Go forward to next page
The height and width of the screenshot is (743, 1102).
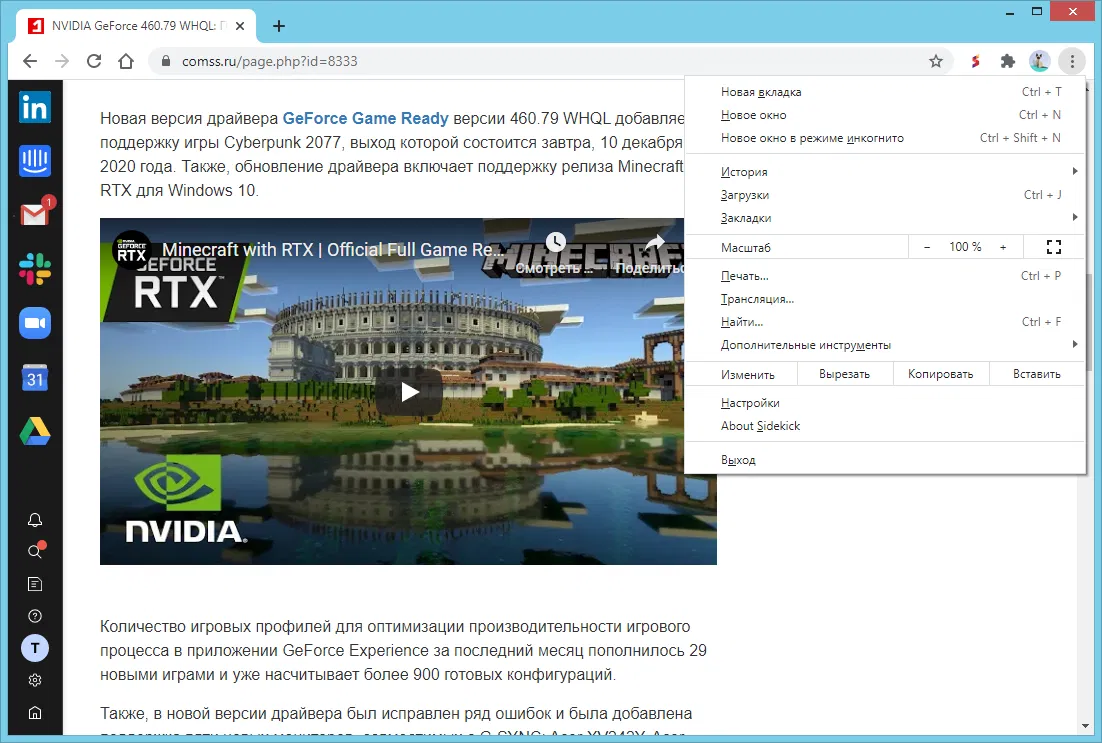(x=62, y=61)
